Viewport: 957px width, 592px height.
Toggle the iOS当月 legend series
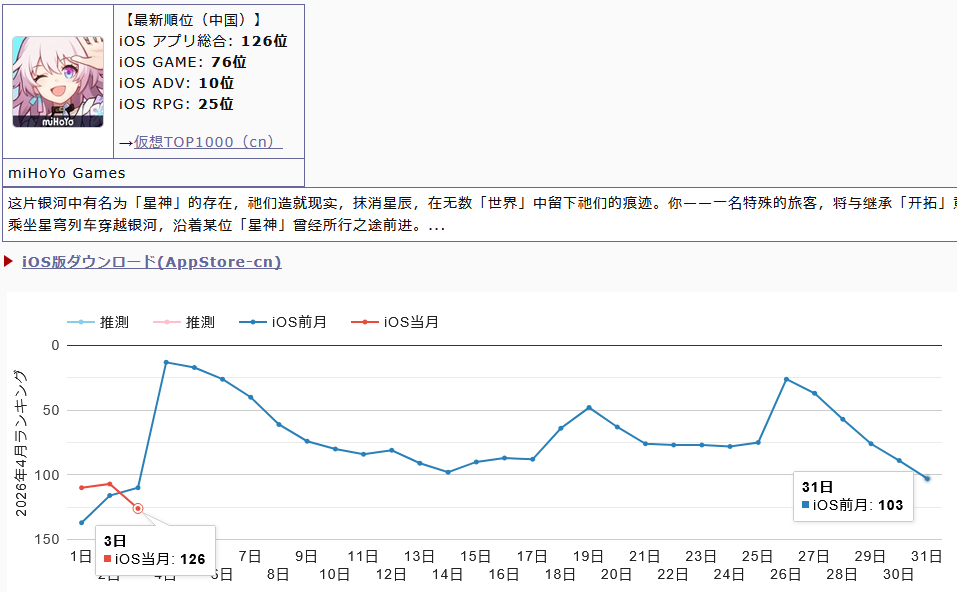click(395, 322)
